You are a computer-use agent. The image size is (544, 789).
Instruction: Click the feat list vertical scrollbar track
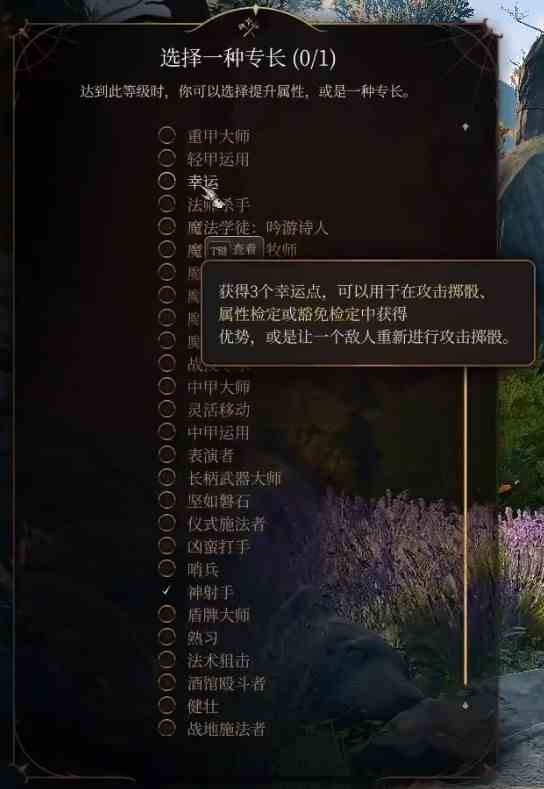[x=465, y=526]
